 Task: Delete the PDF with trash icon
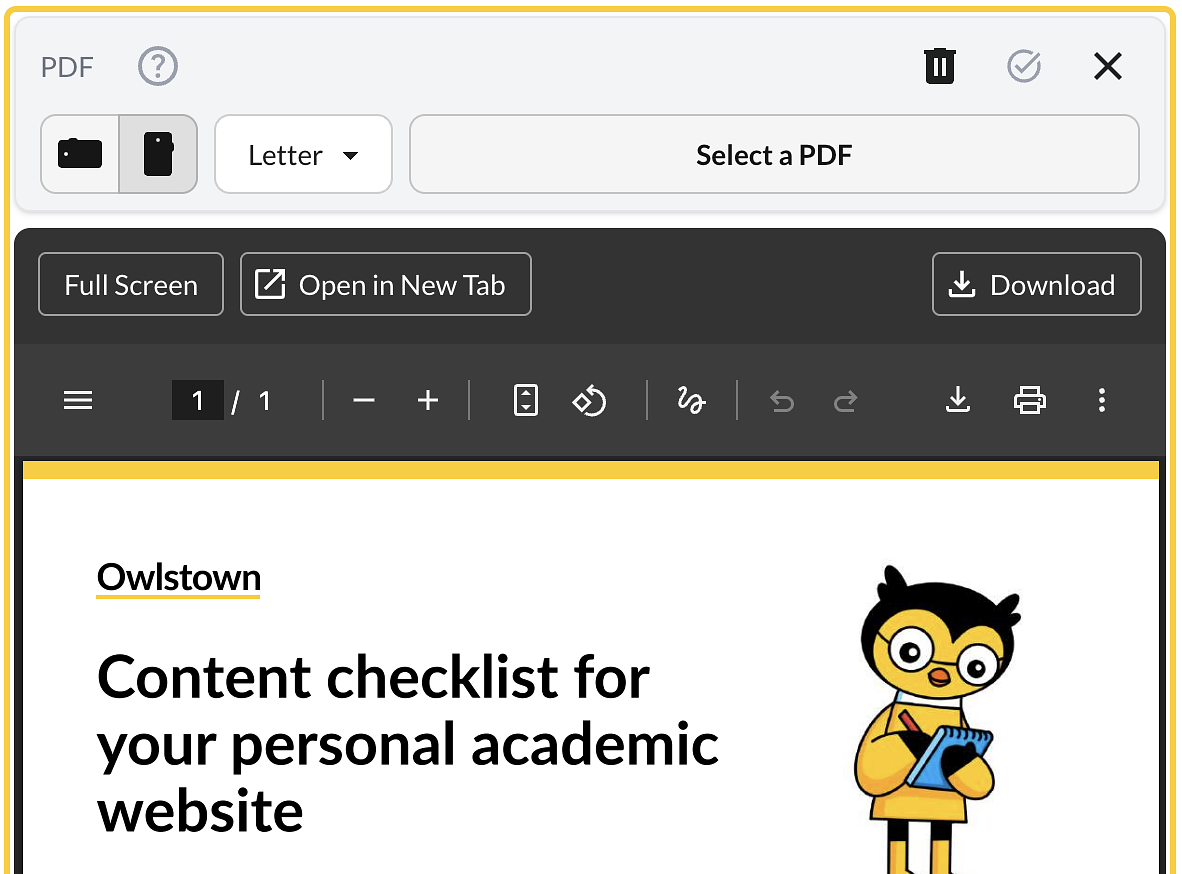click(939, 67)
